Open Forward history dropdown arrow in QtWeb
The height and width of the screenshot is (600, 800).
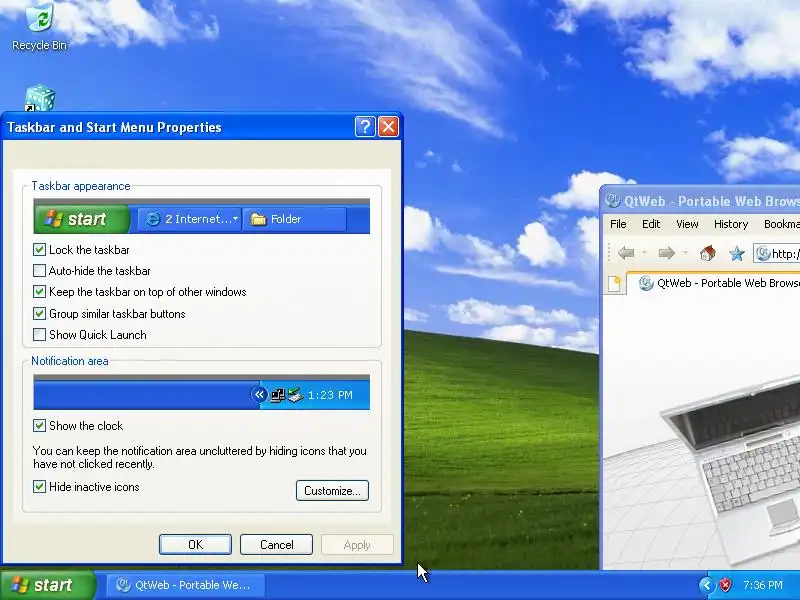pos(685,253)
